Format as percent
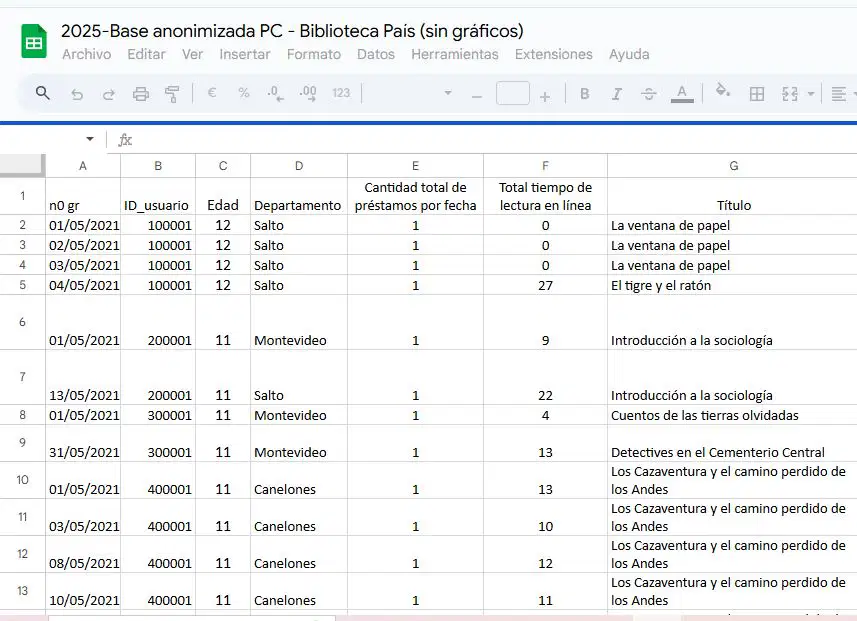The height and width of the screenshot is (621, 857). pos(244,93)
